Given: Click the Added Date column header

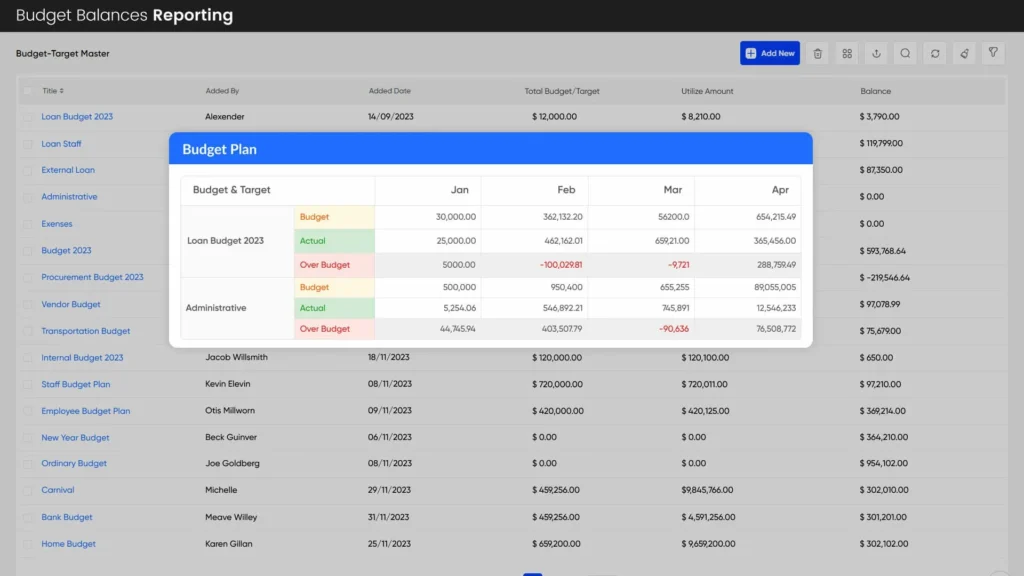Looking at the screenshot, I should pos(389,91).
